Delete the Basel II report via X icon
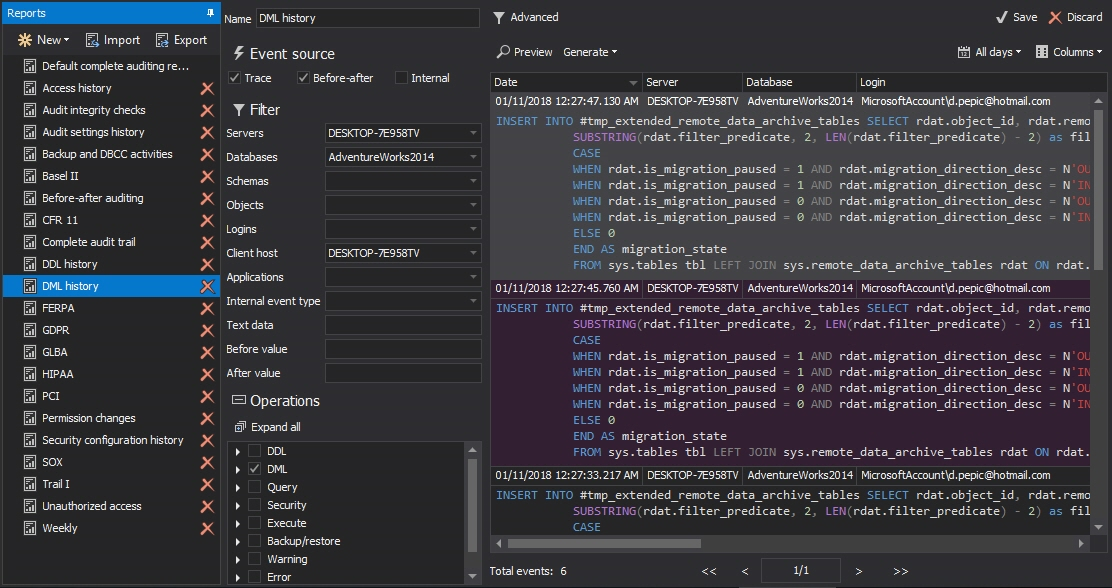The height and width of the screenshot is (588, 1112). (x=207, y=177)
